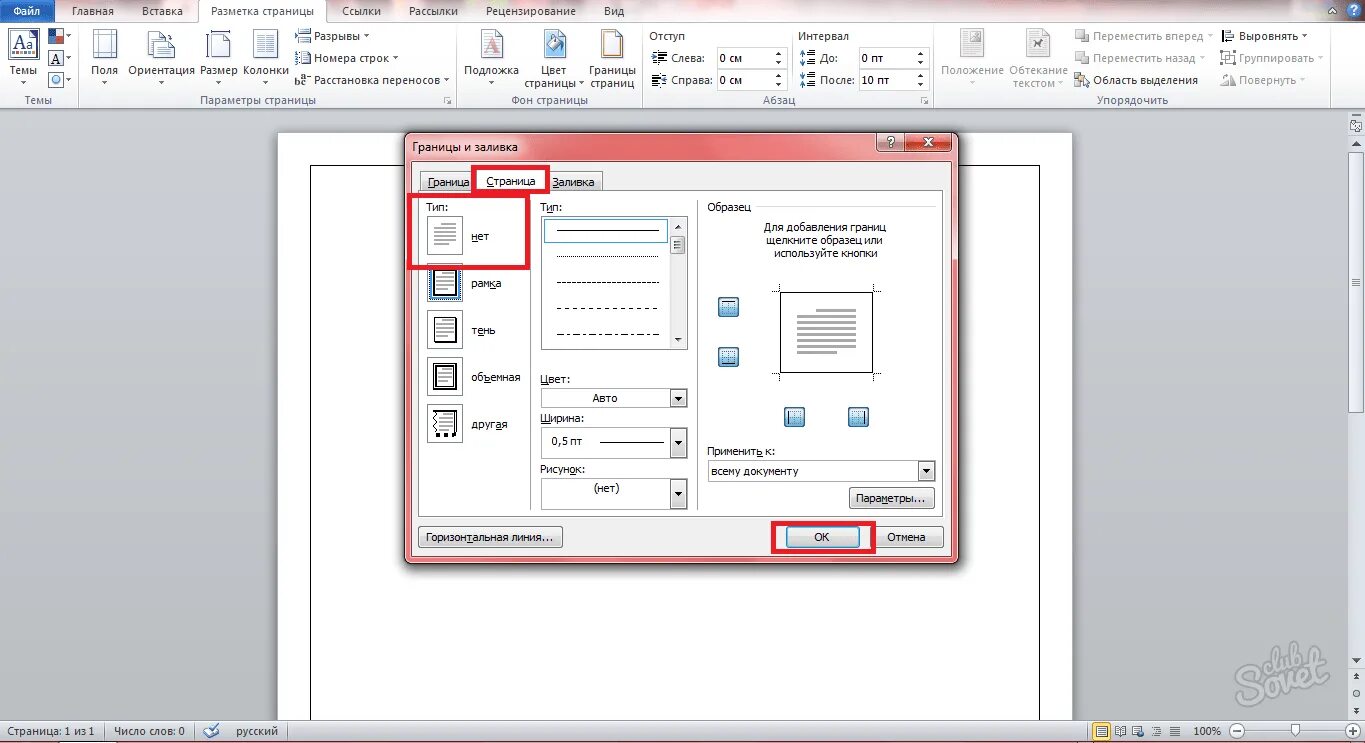Screen dimensions: 1365x743
Task: Toggle the top border in preview
Action: pyautogui.click(x=729, y=308)
